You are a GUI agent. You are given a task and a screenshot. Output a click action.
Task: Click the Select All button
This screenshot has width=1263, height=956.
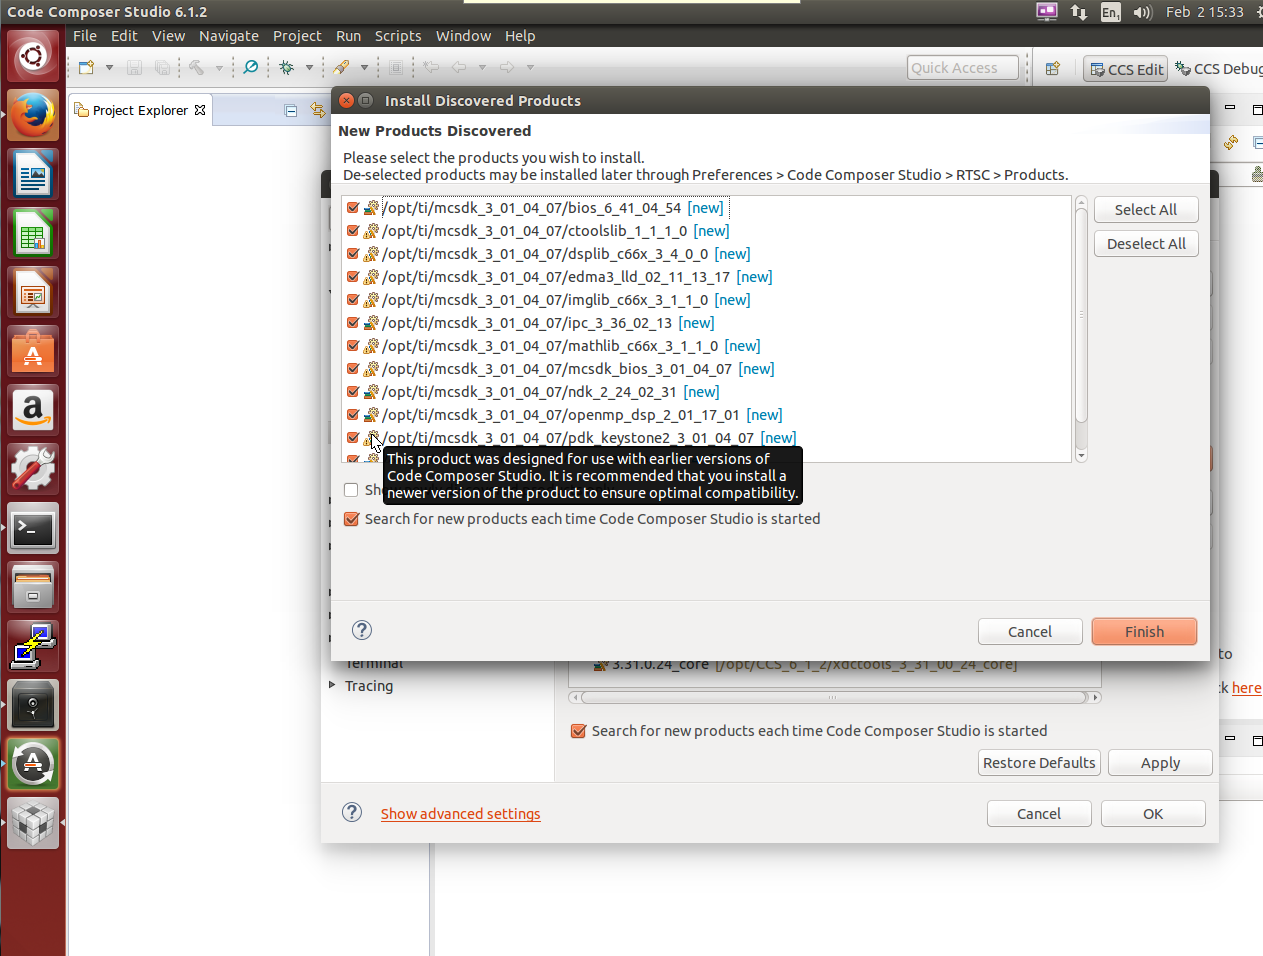pyautogui.click(x=1146, y=210)
